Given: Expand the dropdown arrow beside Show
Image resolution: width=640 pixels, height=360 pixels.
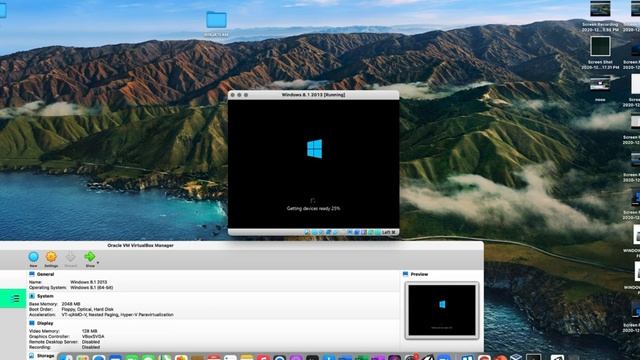Looking at the screenshot, I should 98,262.
